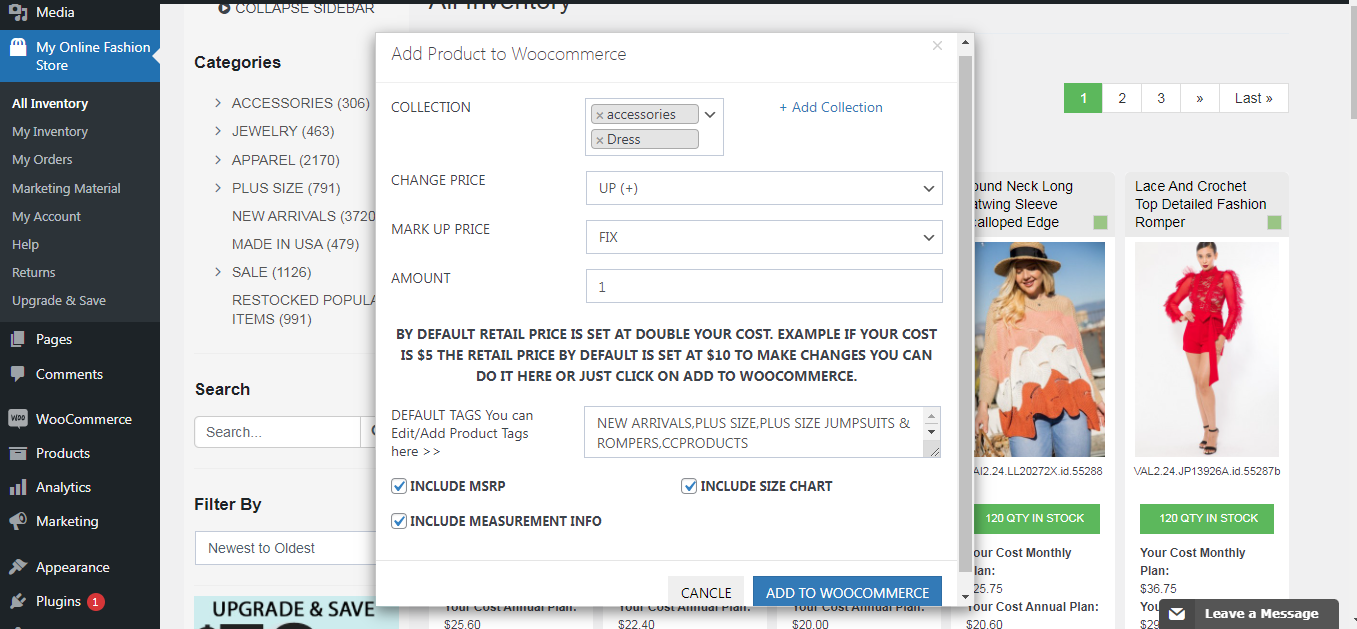Open My Inventory menu item

tap(50, 131)
